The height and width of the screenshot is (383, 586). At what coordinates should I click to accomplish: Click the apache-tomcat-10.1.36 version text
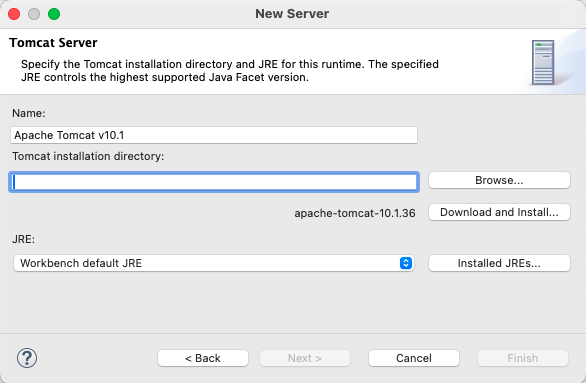(x=355, y=213)
